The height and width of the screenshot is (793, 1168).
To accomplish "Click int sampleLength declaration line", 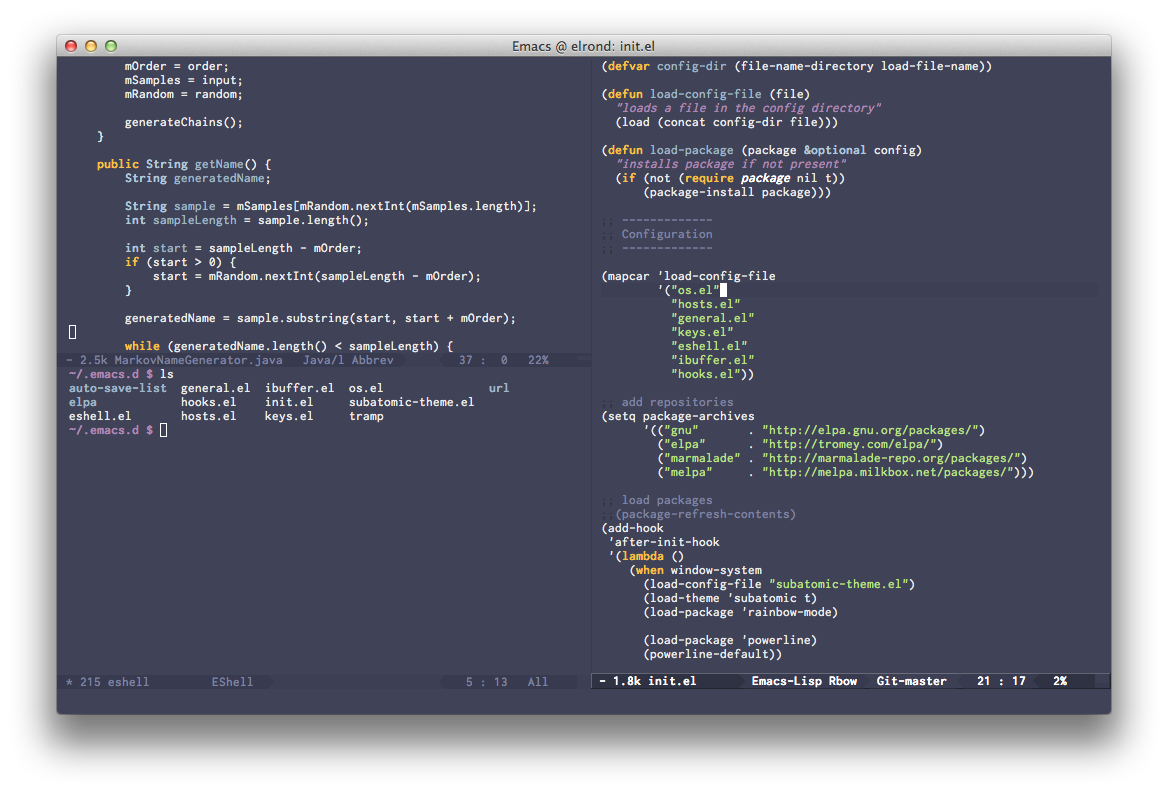I will coord(247,220).
